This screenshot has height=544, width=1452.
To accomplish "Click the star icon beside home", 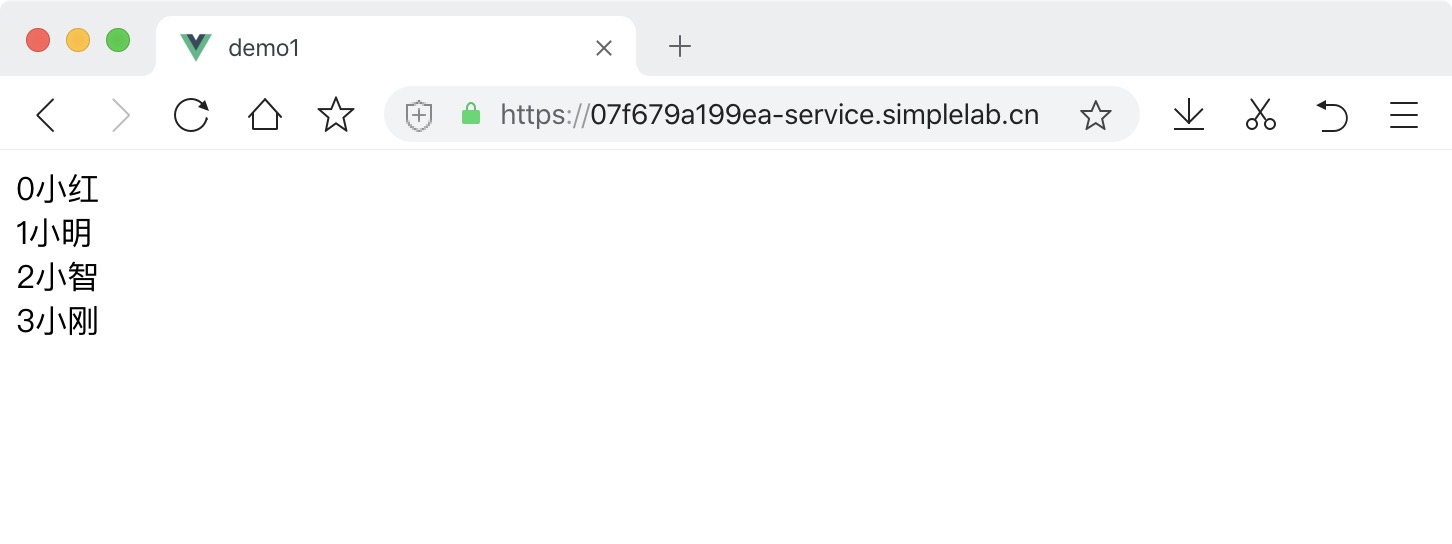I will (x=336, y=115).
